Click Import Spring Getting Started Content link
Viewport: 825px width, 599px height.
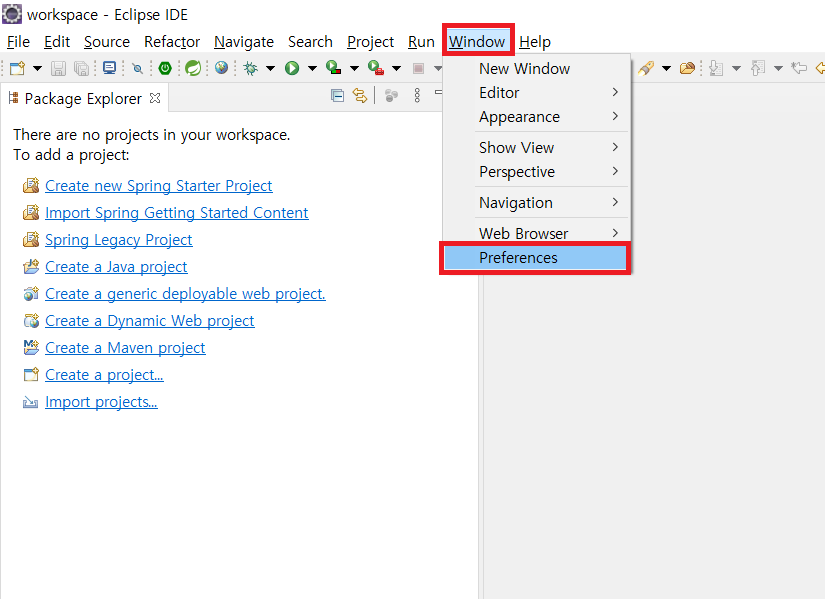176,213
